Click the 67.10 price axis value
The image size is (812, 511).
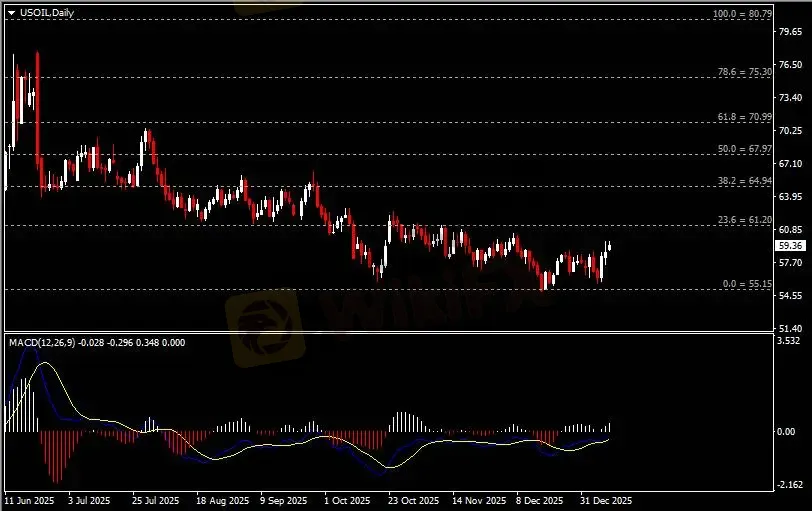[790, 164]
